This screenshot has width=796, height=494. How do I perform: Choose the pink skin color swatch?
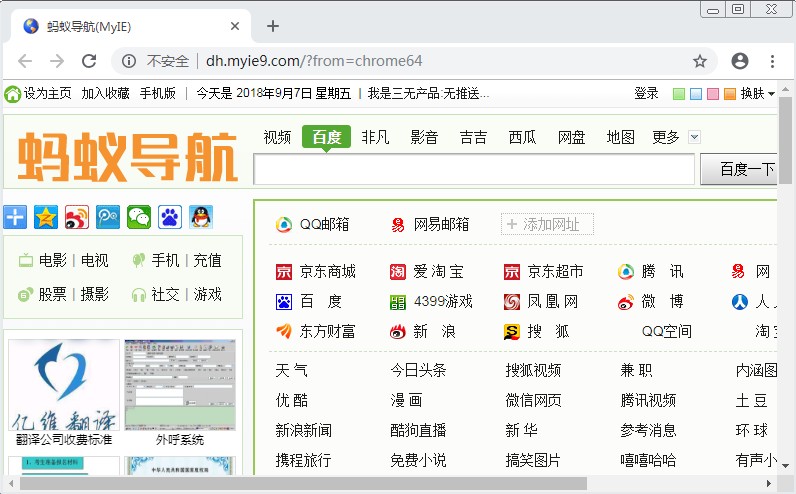713,94
